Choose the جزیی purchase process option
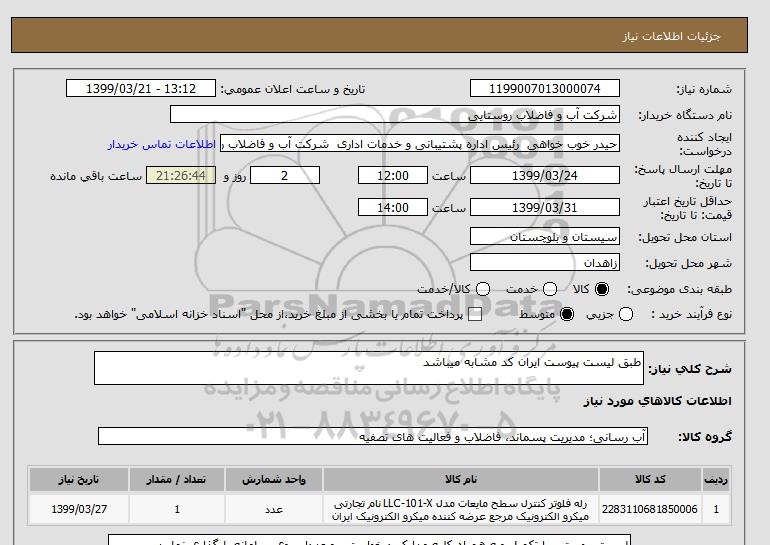This screenshot has width=770, height=545. (626, 314)
